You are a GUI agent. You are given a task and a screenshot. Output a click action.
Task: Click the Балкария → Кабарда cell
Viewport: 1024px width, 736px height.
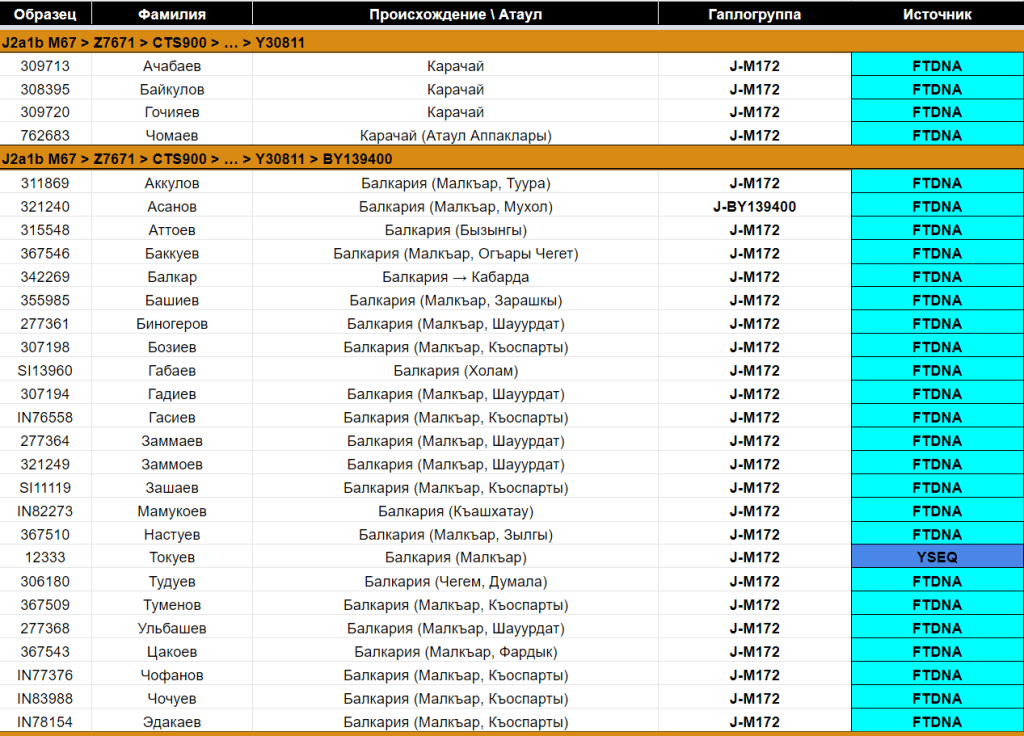(455, 277)
